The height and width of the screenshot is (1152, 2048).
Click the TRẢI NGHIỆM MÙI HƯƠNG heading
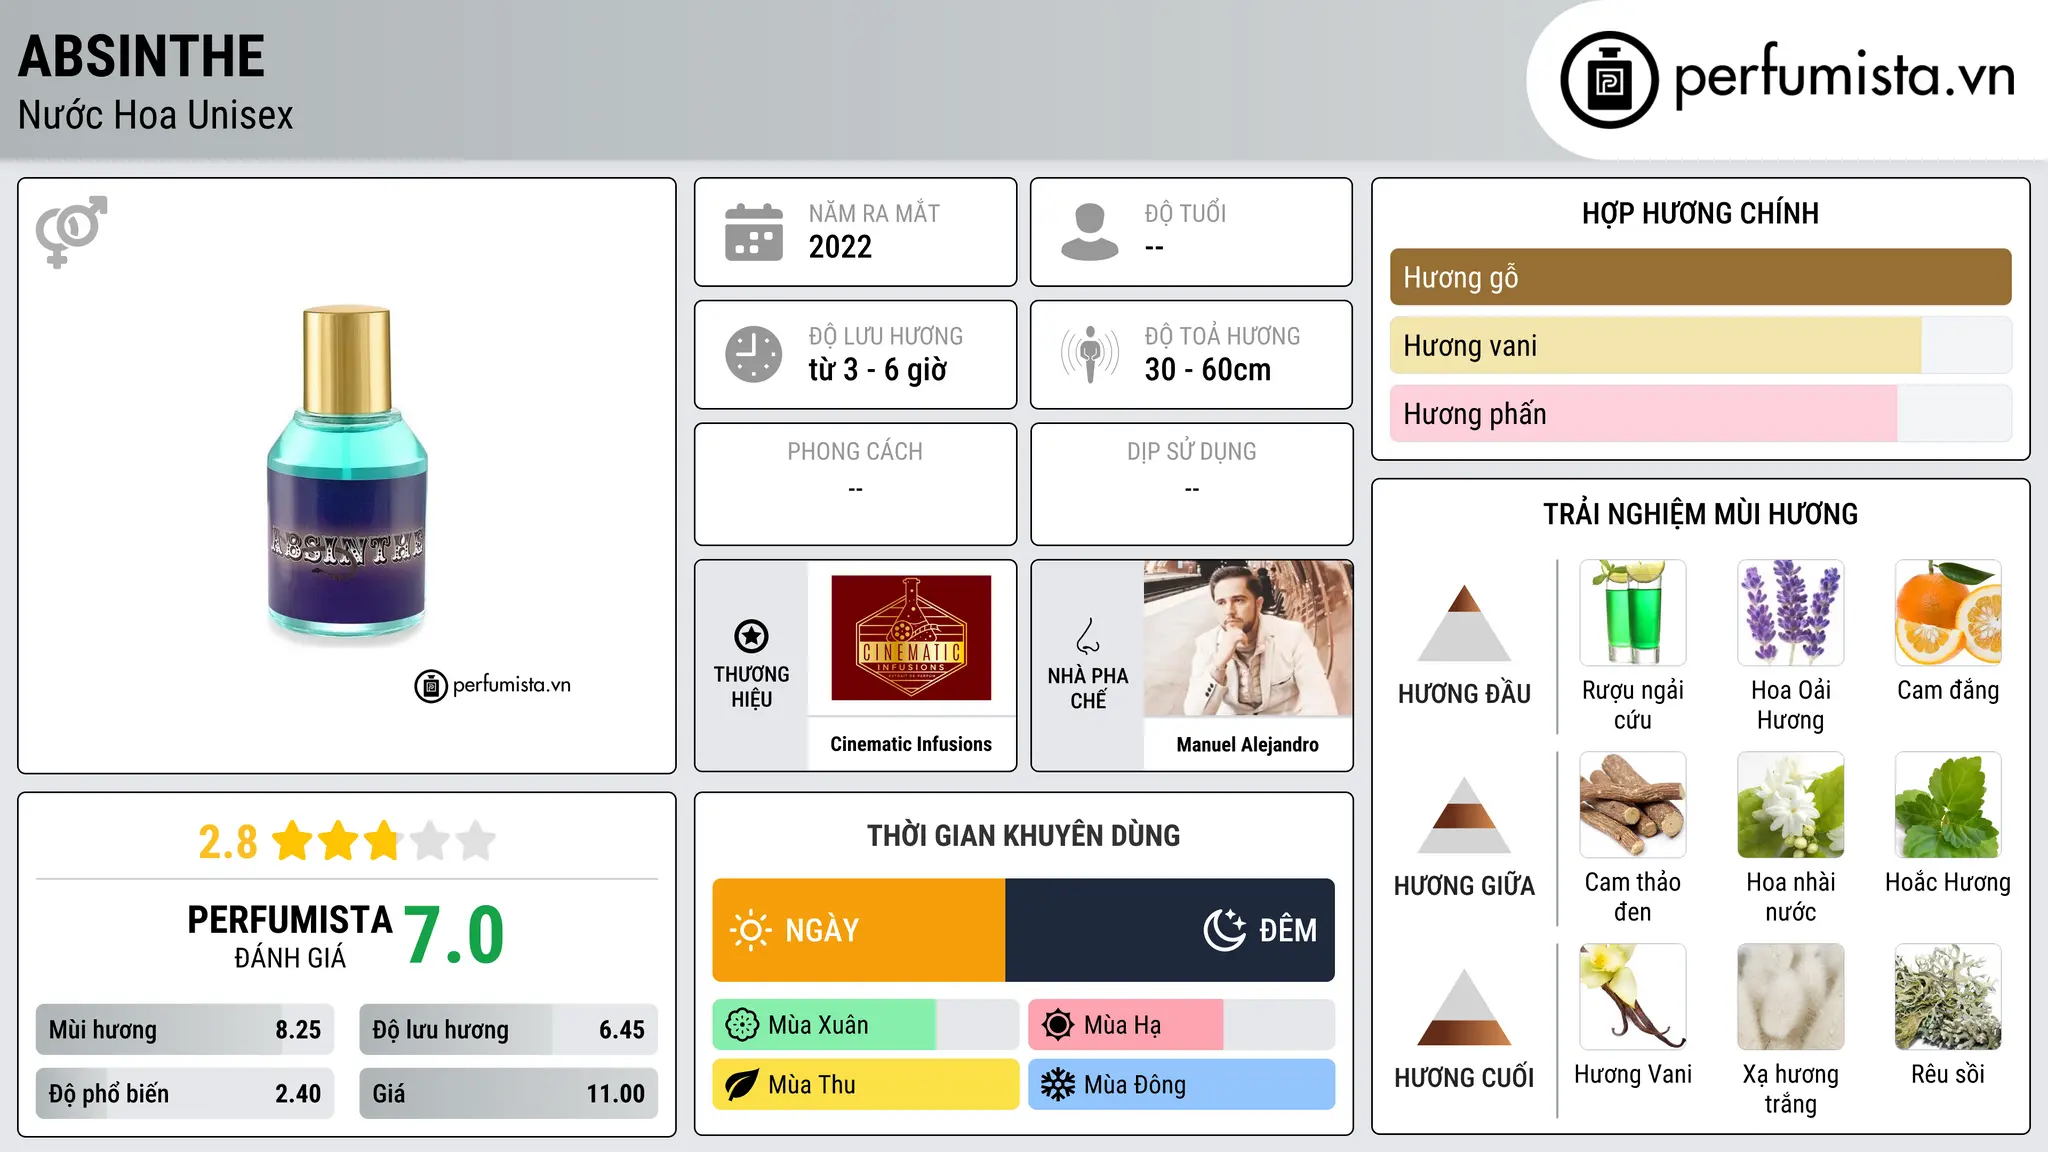[x=1701, y=514]
